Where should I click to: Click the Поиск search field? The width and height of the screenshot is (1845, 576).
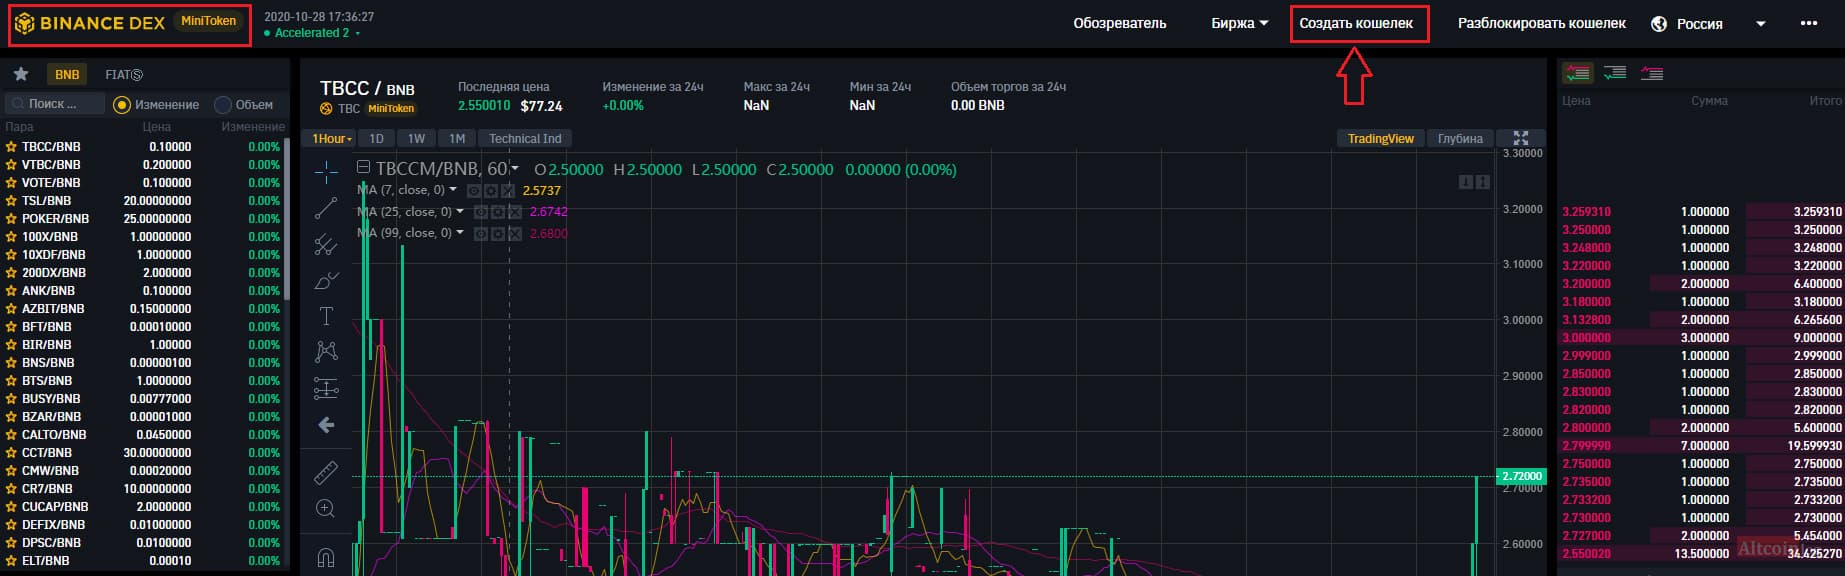(55, 104)
